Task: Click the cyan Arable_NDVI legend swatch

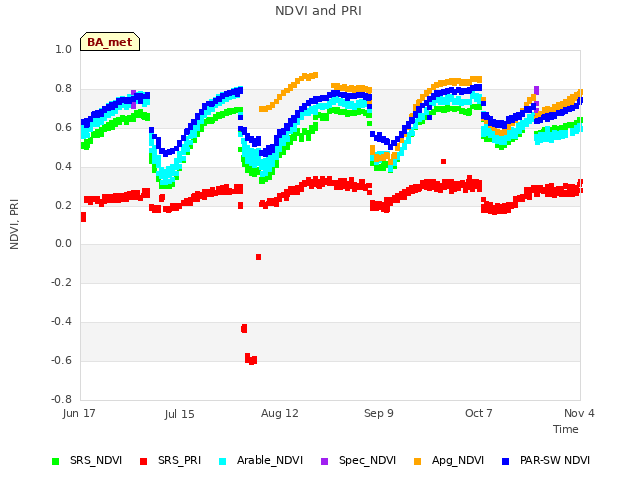Action: (222, 461)
